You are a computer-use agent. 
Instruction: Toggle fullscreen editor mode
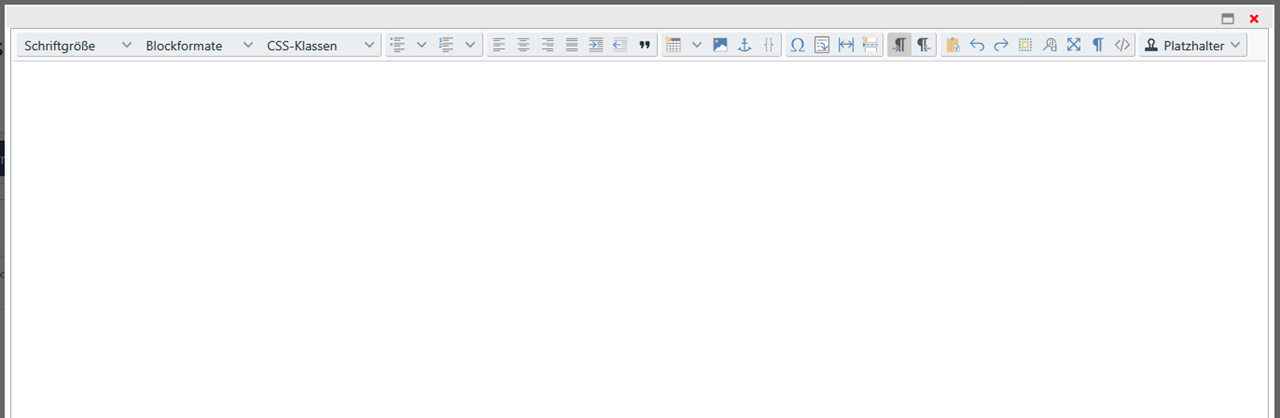[x=1074, y=45]
